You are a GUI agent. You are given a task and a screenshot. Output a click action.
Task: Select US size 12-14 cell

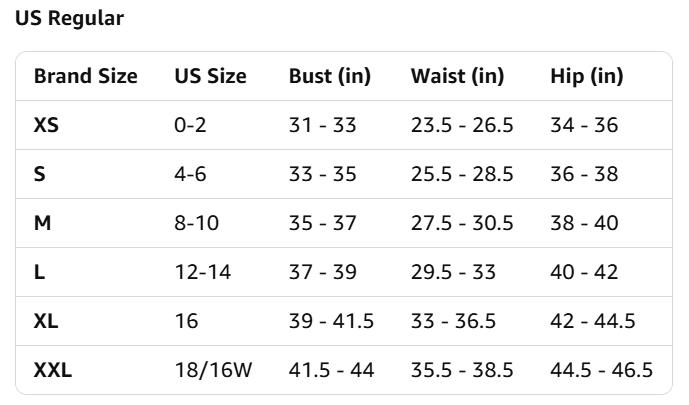pos(202,272)
